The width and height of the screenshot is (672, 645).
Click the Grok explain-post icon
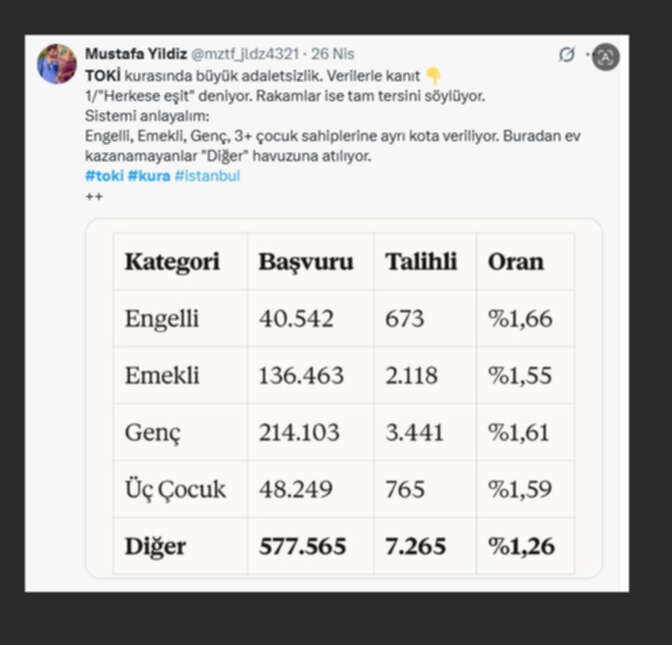[567, 54]
